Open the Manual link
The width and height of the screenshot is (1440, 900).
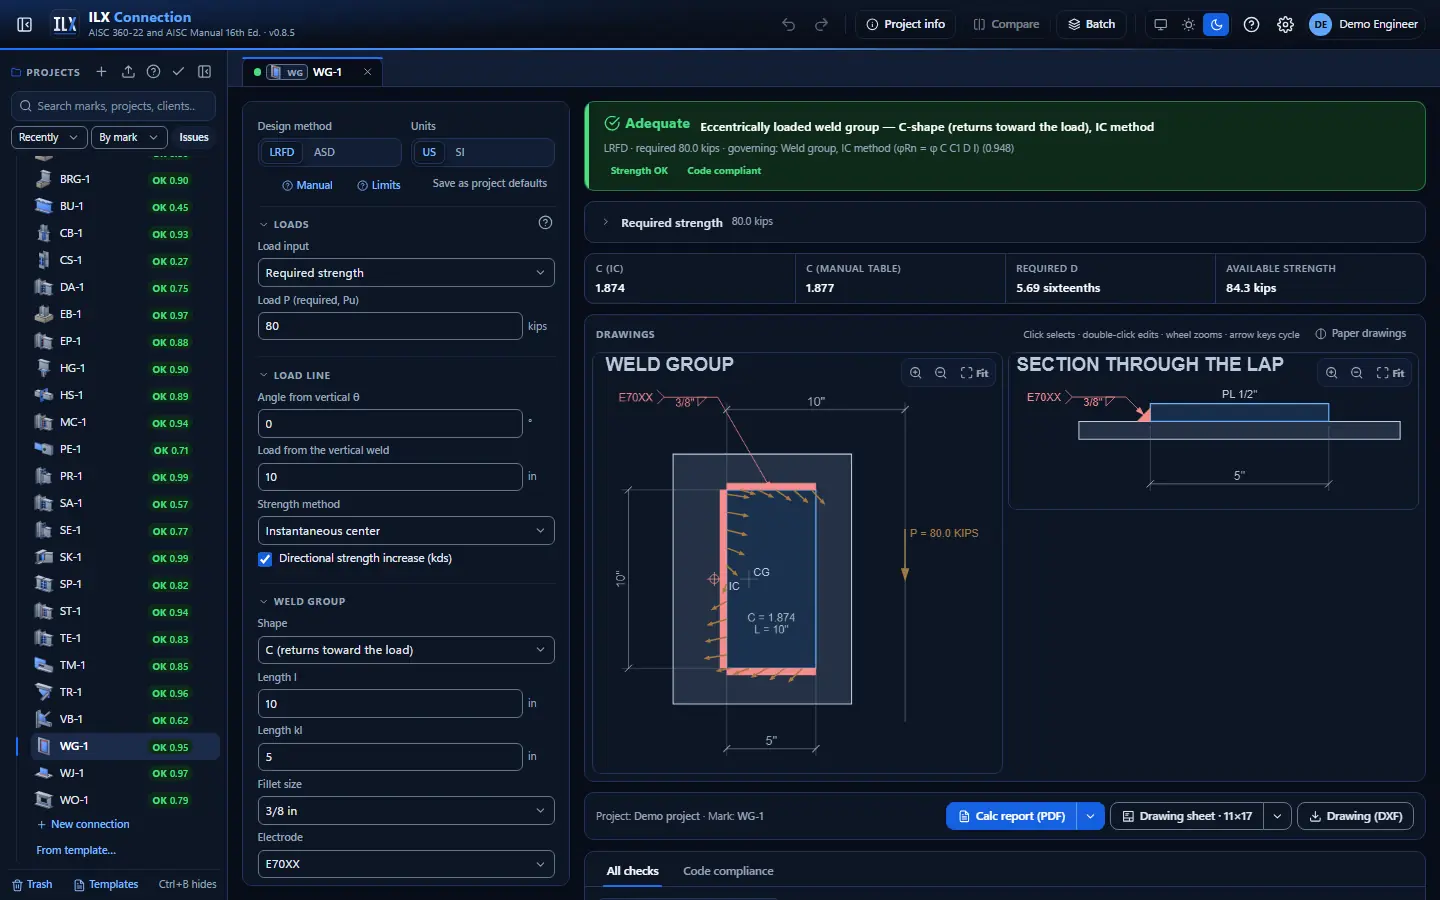click(x=307, y=185)
